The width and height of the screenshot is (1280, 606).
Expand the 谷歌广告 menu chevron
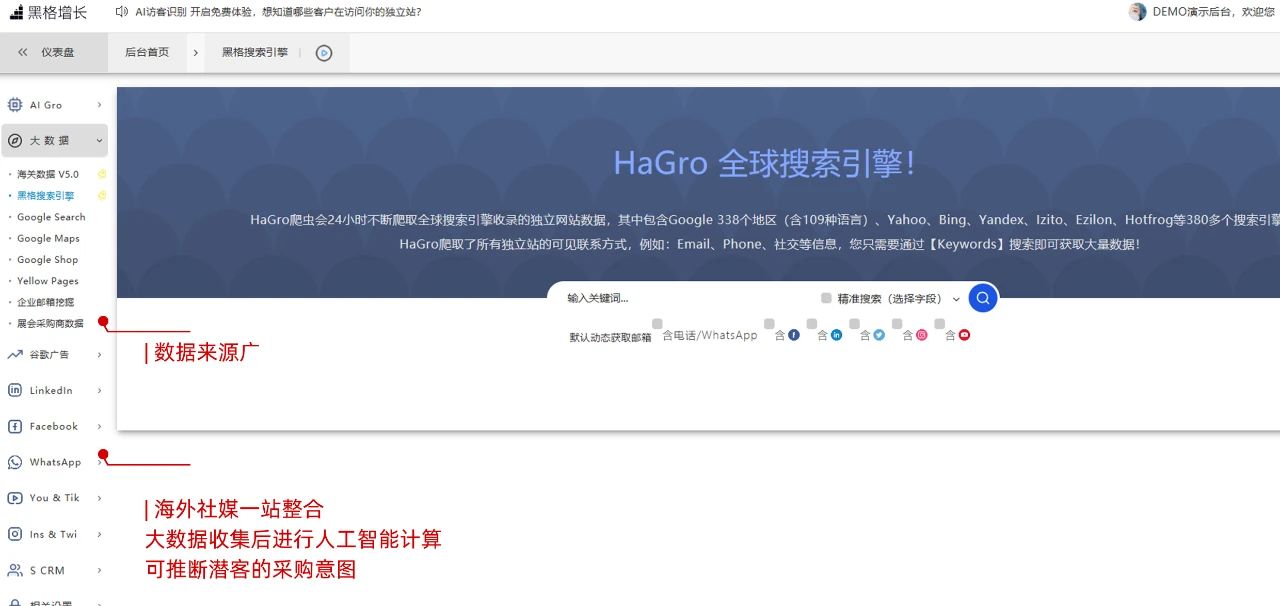[x=99, y=355]
